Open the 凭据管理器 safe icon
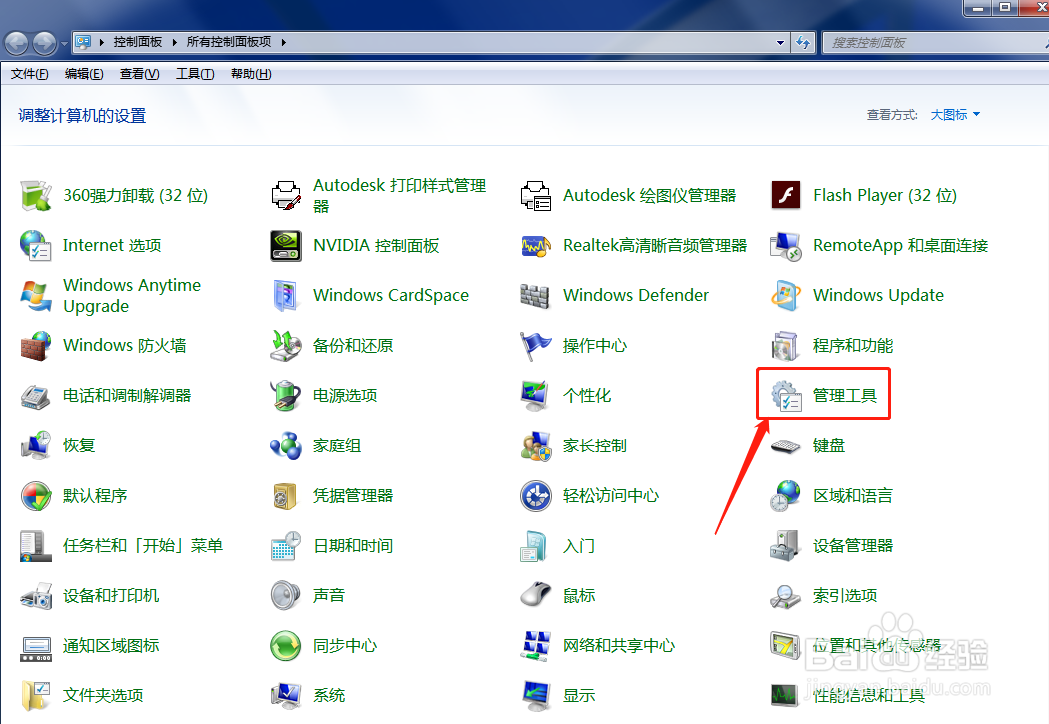This screenshot has width=1049, height=724. click(x=286, y=496)
